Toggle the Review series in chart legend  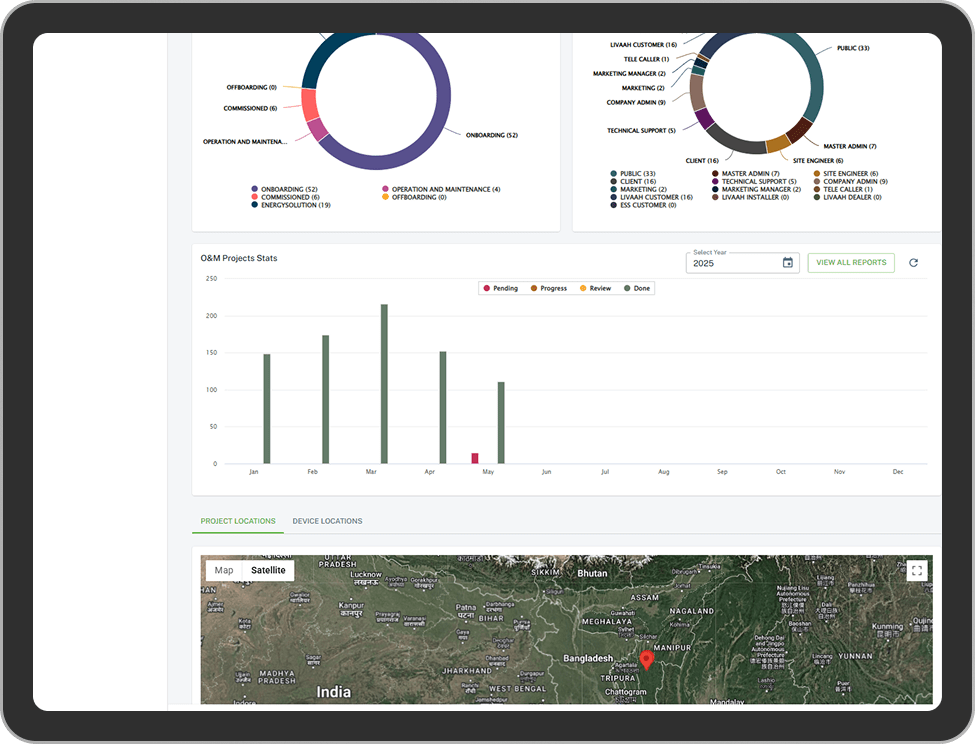(x=595, y=288)
